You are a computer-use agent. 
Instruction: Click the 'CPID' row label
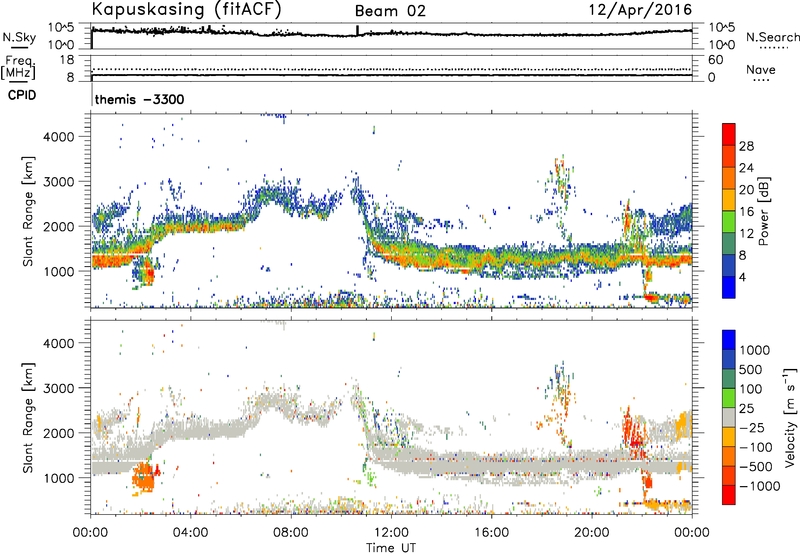22,95
